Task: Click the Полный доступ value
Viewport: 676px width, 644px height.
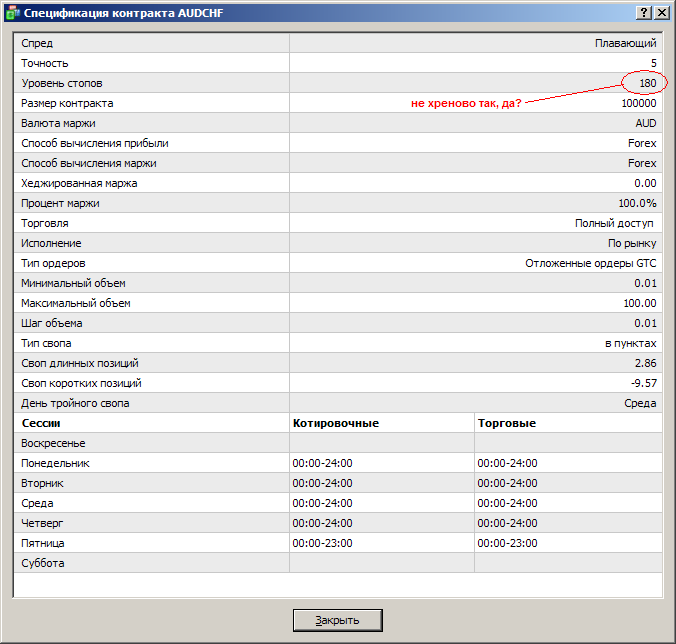Action: pos(614,223)
